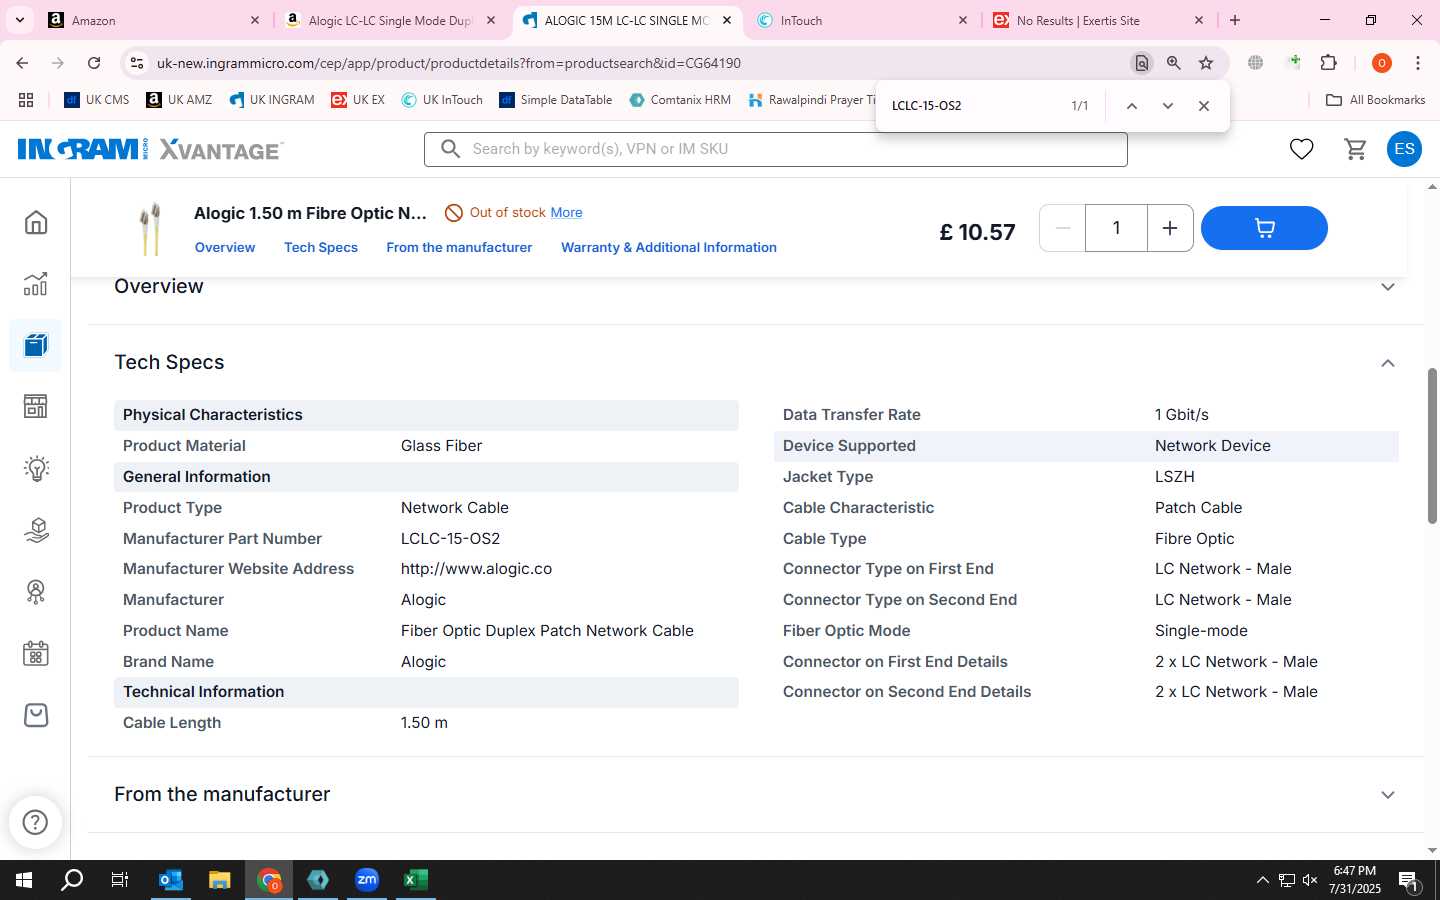1440x900 pixels.
Task: Close the find-in-page bar
Action: [1204, 106]
